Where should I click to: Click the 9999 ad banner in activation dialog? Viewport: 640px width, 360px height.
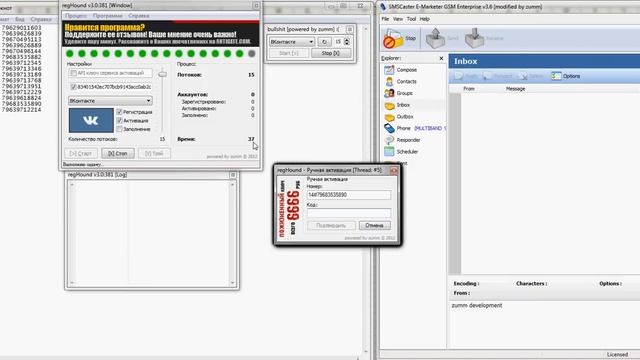click(x=289, y=208)
